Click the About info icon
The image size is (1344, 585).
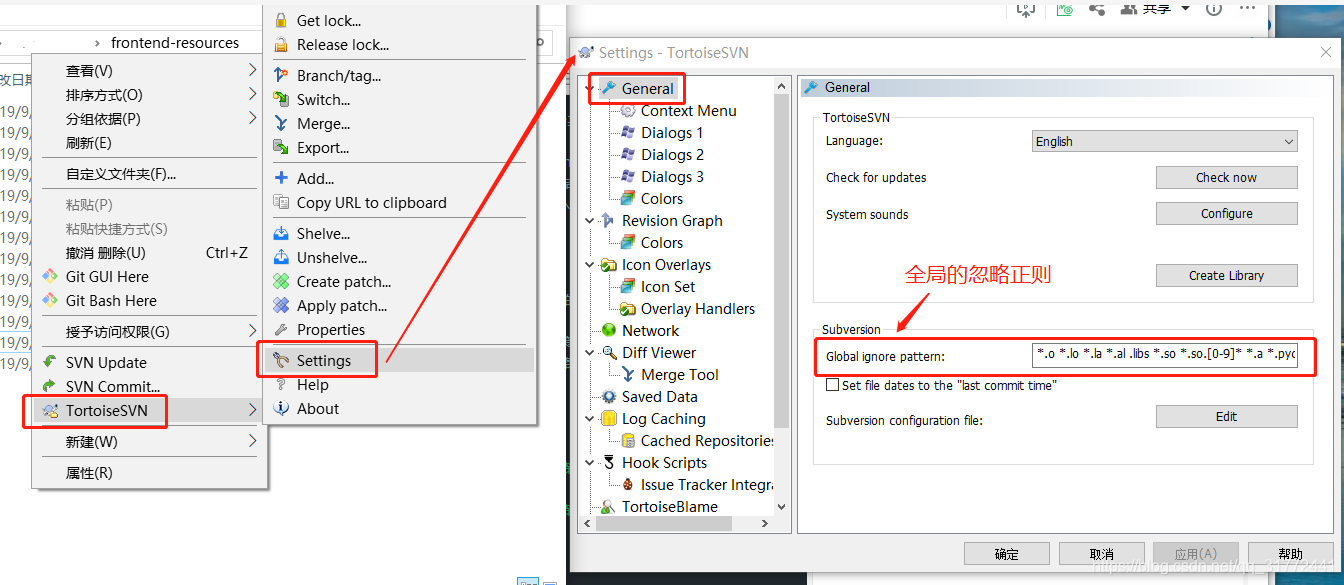coord(281,409)
